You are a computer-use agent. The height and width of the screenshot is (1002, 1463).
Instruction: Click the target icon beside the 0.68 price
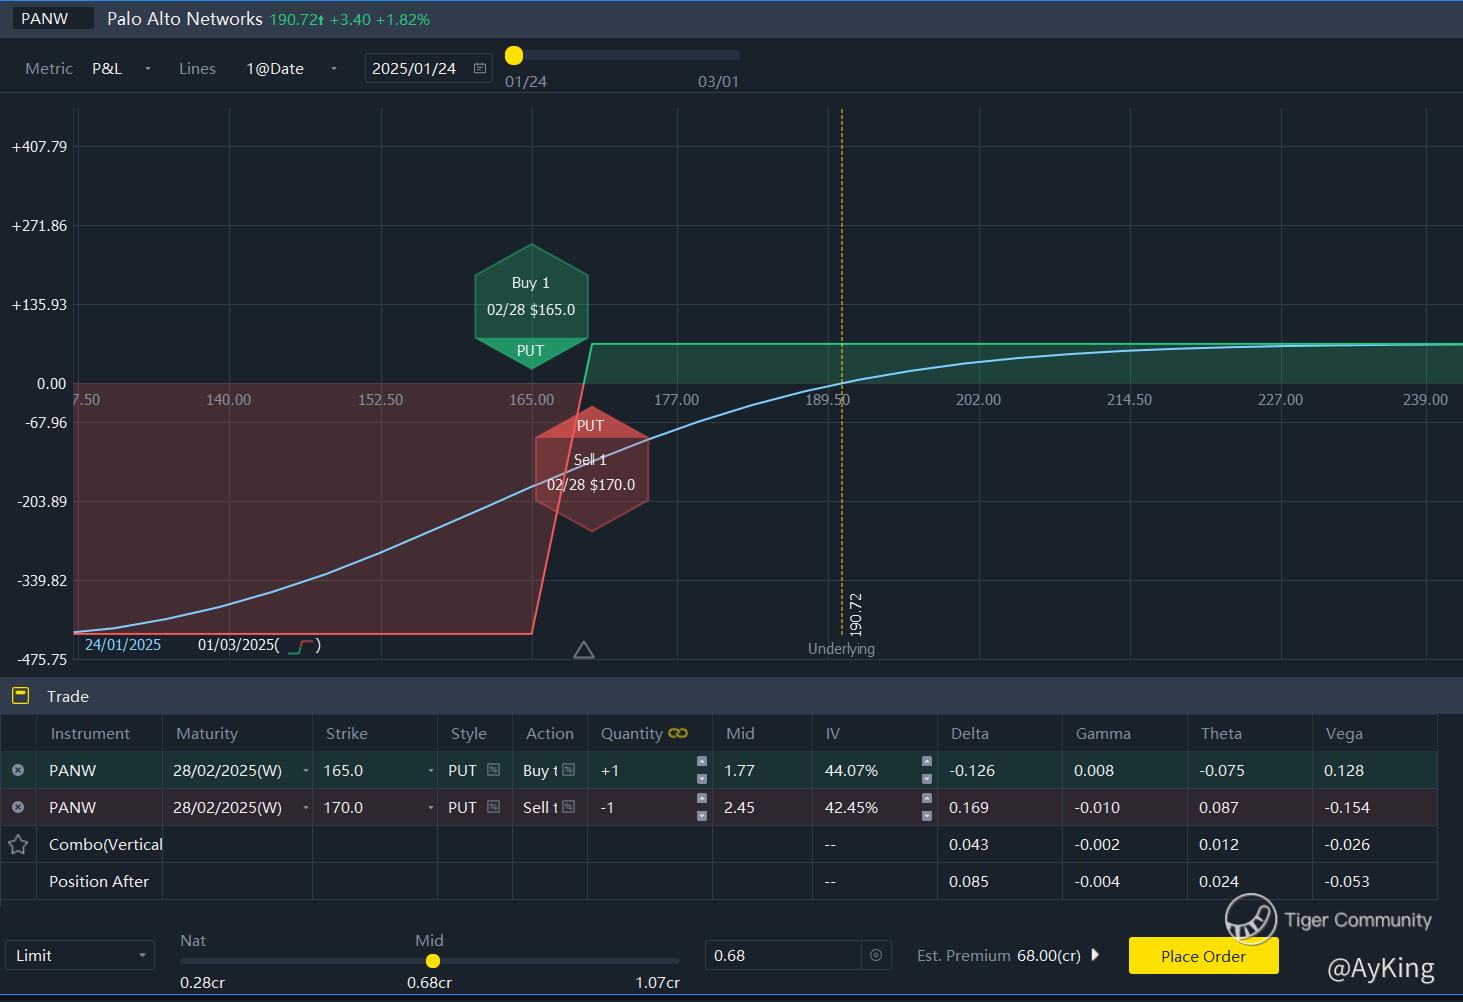876,955
